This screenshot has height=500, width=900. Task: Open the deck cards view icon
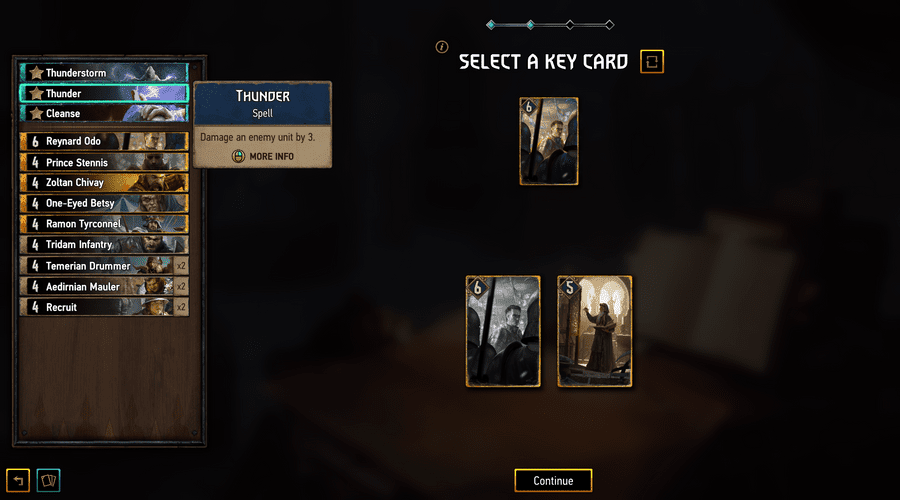(48, 480)
